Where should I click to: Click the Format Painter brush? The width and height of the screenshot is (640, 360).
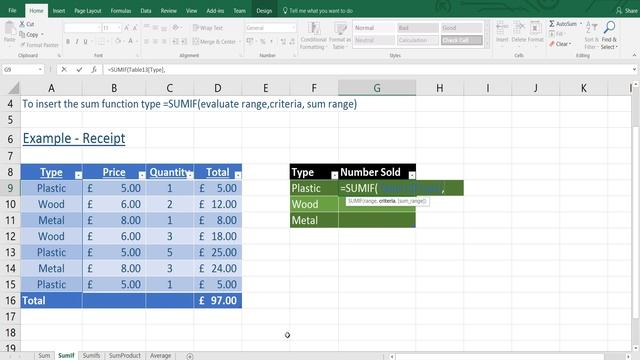click(23, 44)
